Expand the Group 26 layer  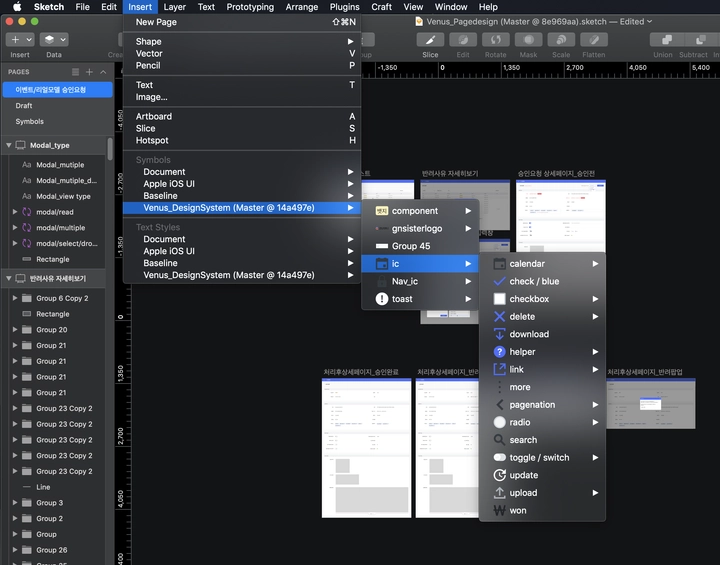click(15, 550)
